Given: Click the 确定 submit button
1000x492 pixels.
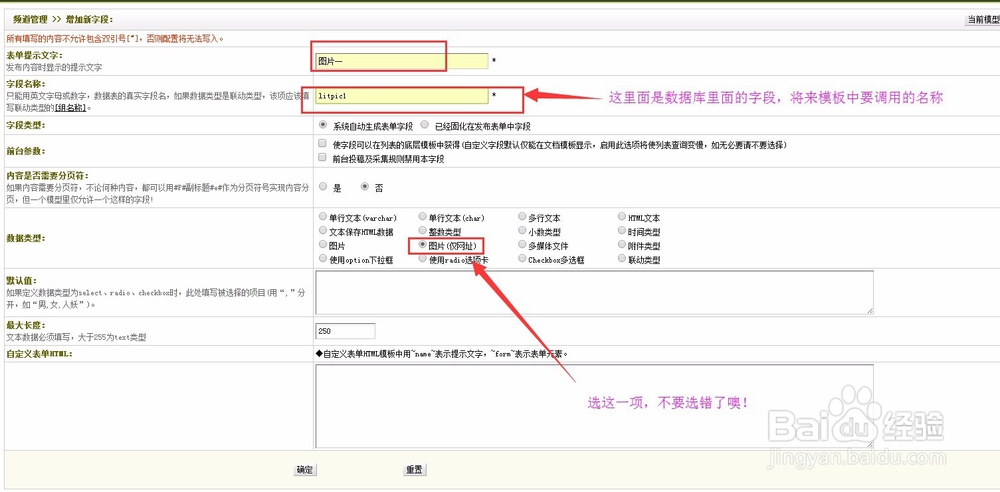Looking at the screenshot, I should [305, 470].
